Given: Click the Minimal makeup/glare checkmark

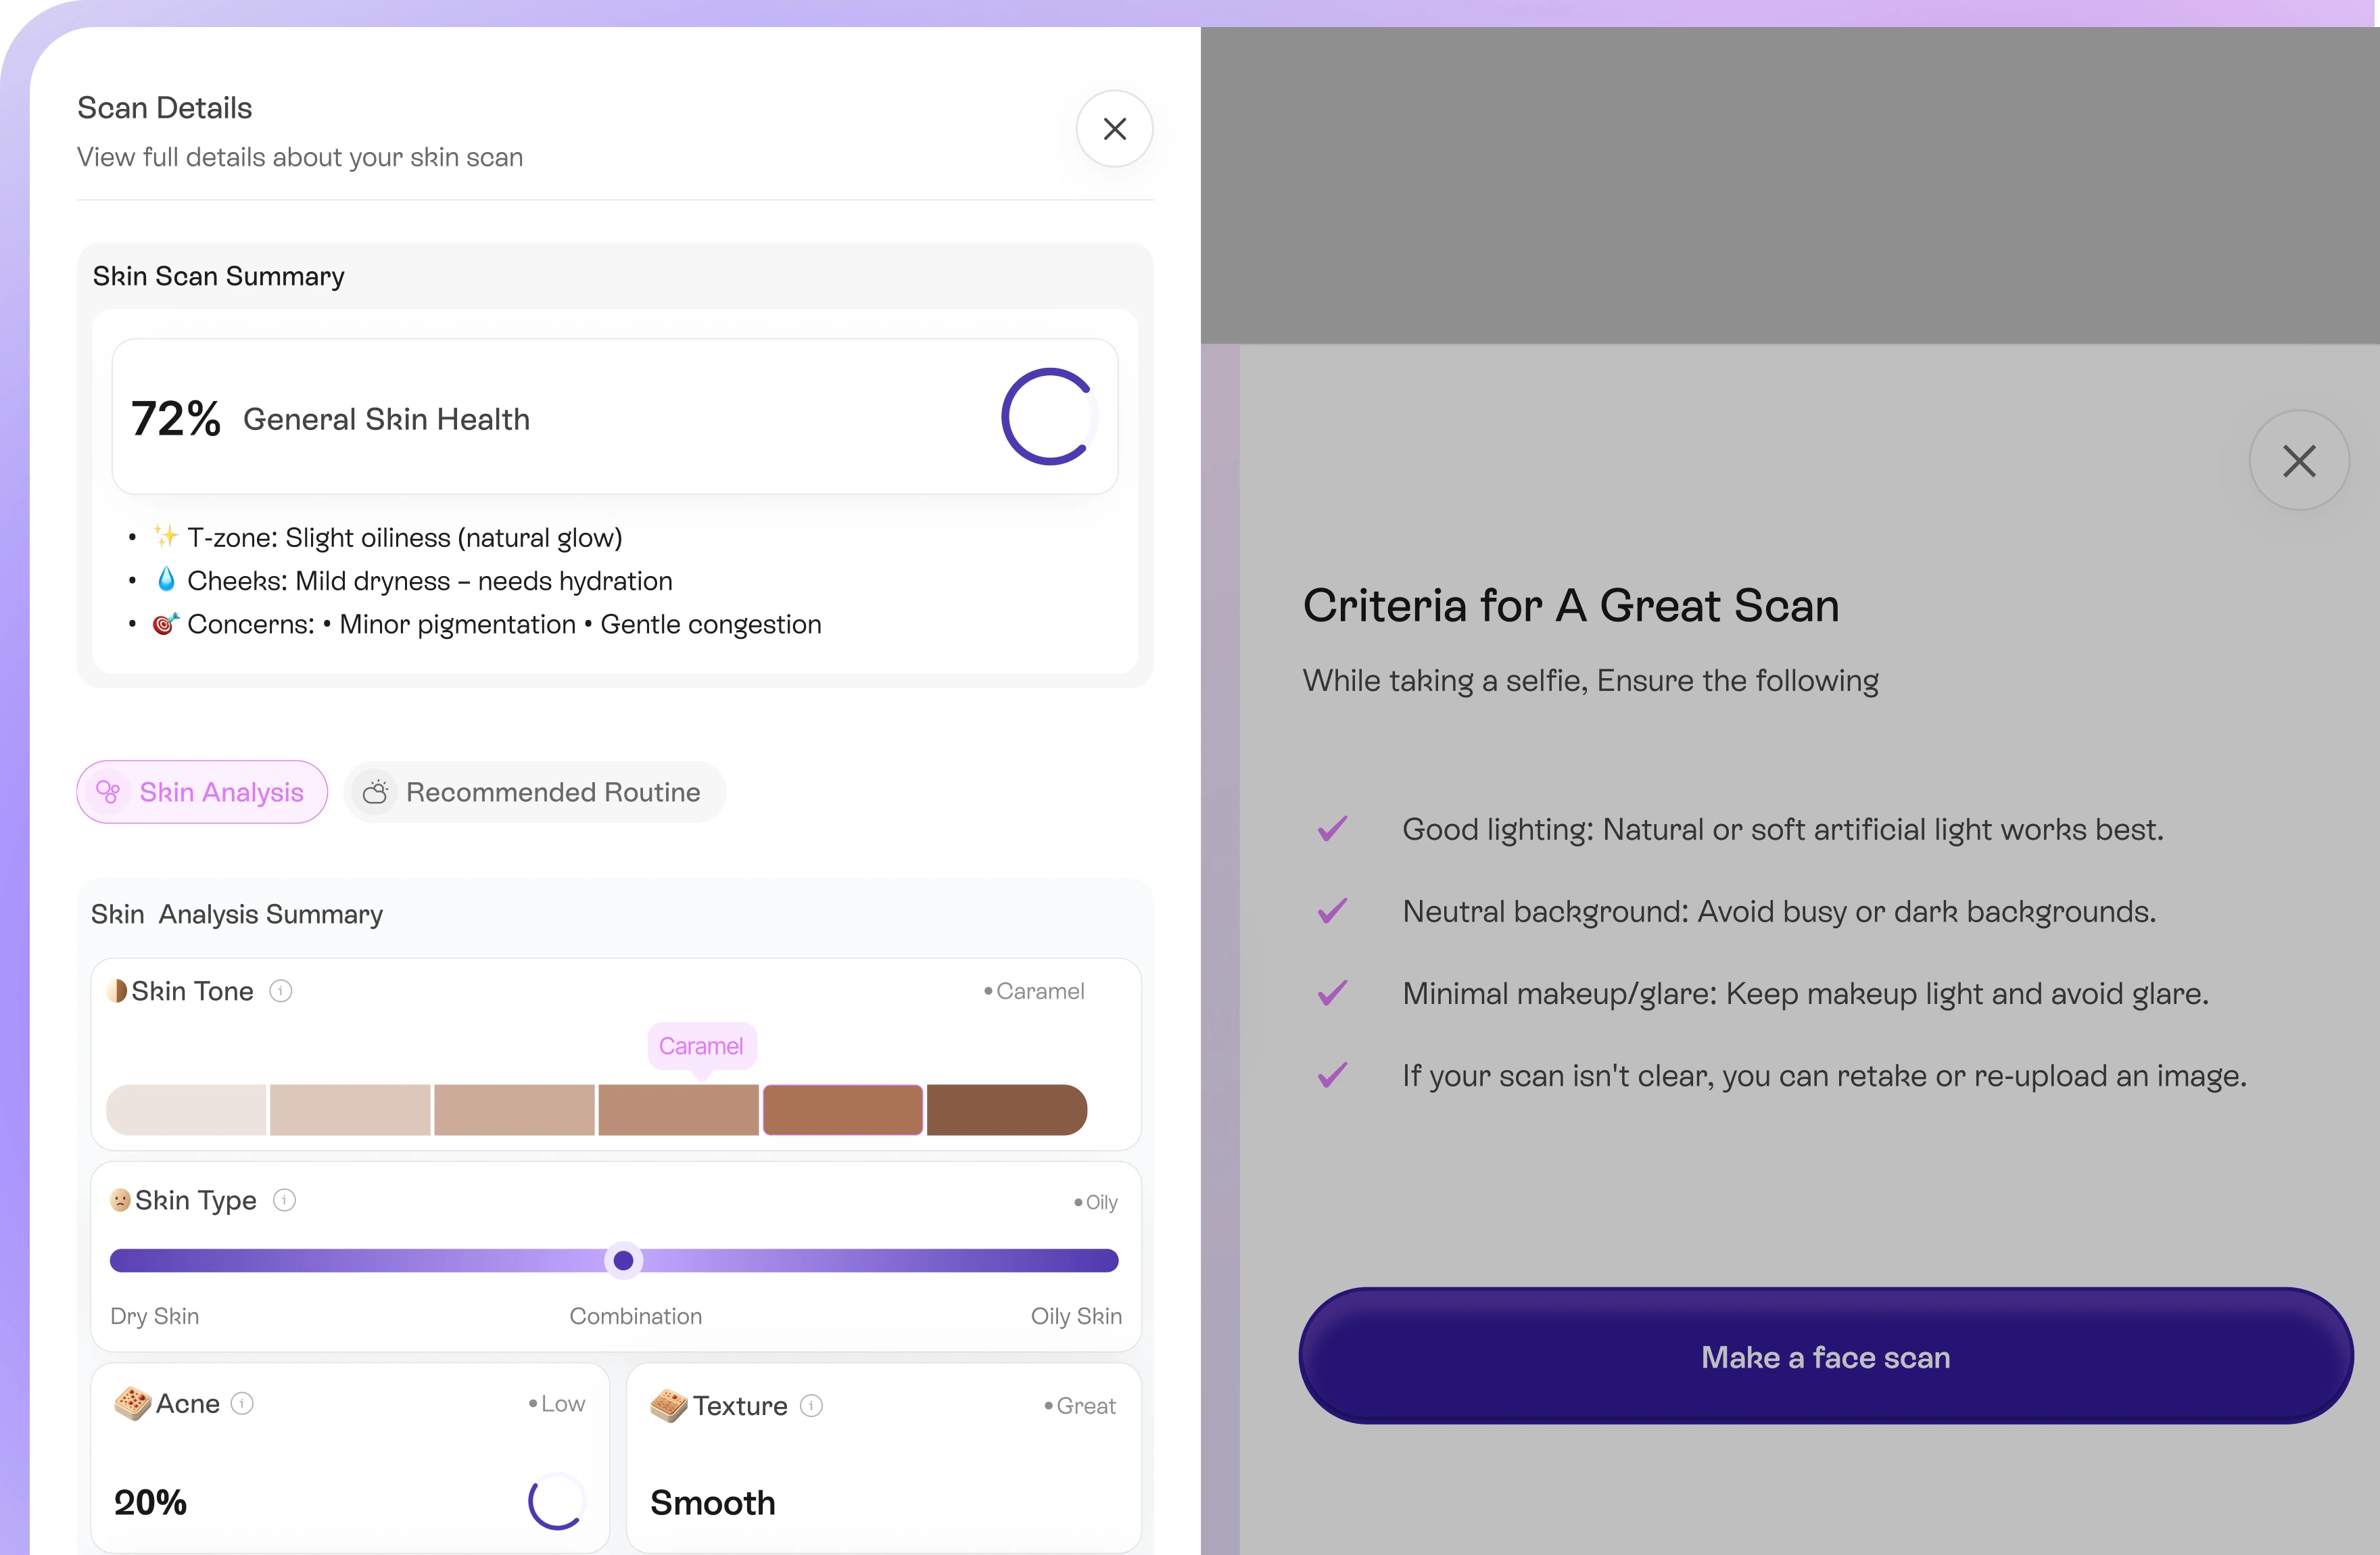Looking at the screenshot, I should (1332, 993).
